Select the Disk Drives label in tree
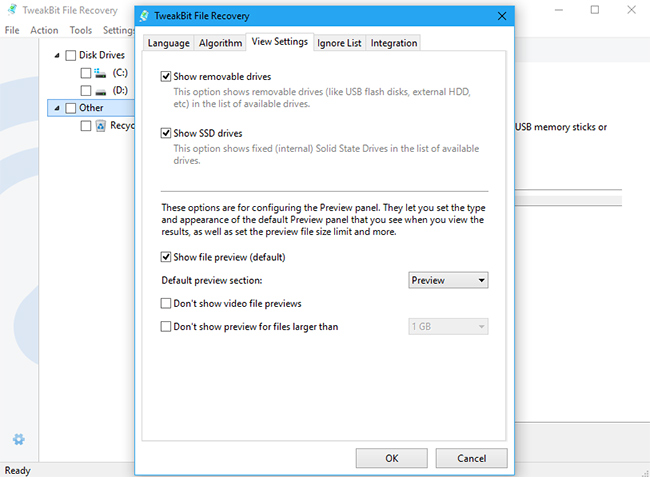The width and height of the screenshot is (650, 477). click(102, 55)
